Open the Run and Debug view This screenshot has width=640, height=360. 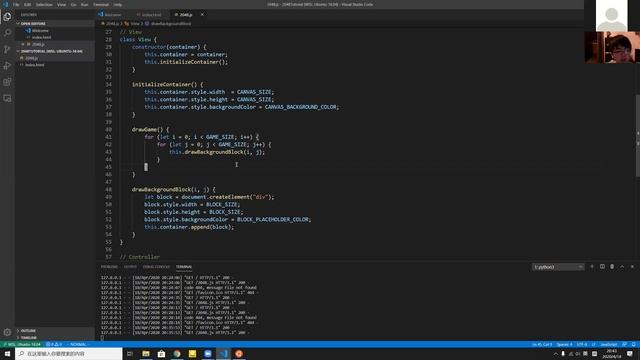[x=7, y=65]
